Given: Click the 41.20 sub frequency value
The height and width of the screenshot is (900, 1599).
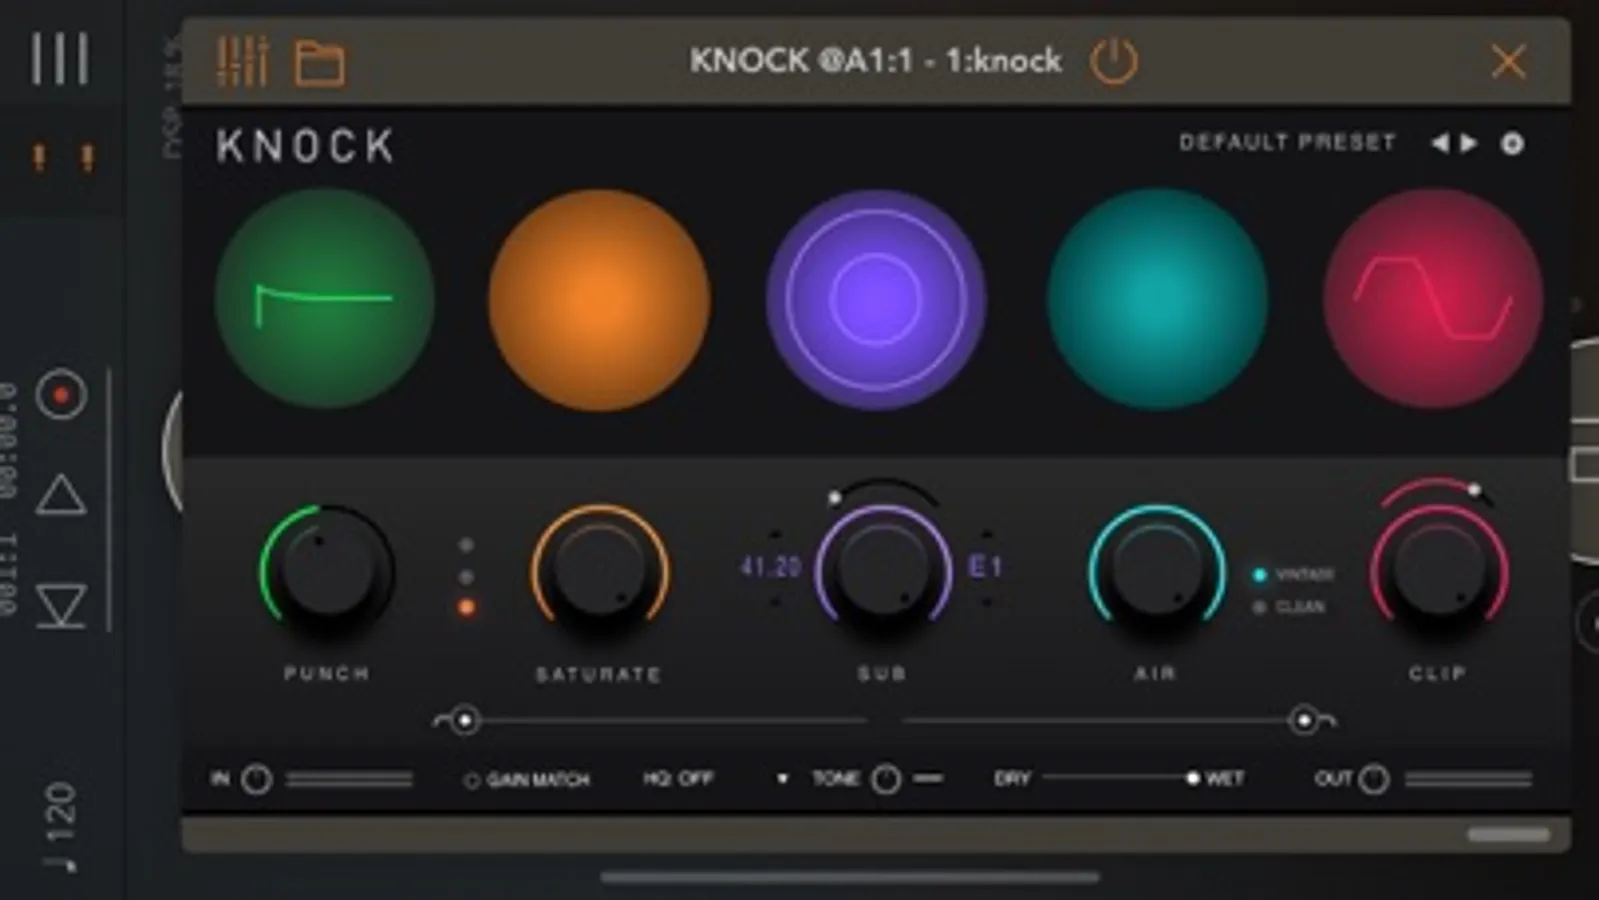Looking at the screenshot, I should point(770,567).
